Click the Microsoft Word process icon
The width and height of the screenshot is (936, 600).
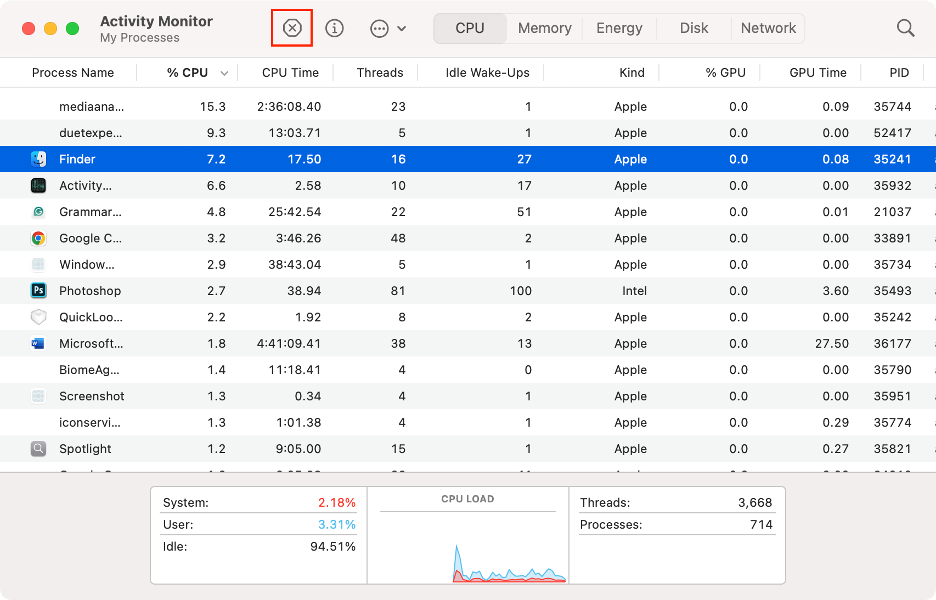point(38,343)
